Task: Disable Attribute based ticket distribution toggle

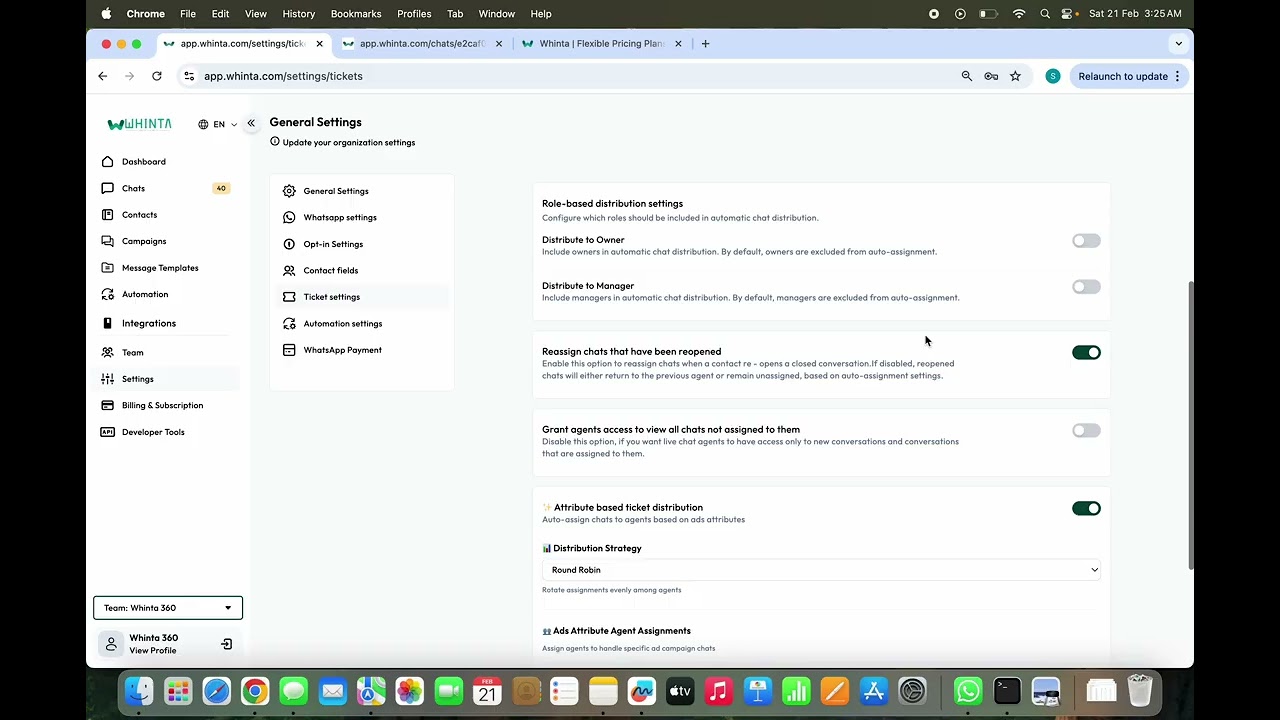Action: coord(1086,509)
